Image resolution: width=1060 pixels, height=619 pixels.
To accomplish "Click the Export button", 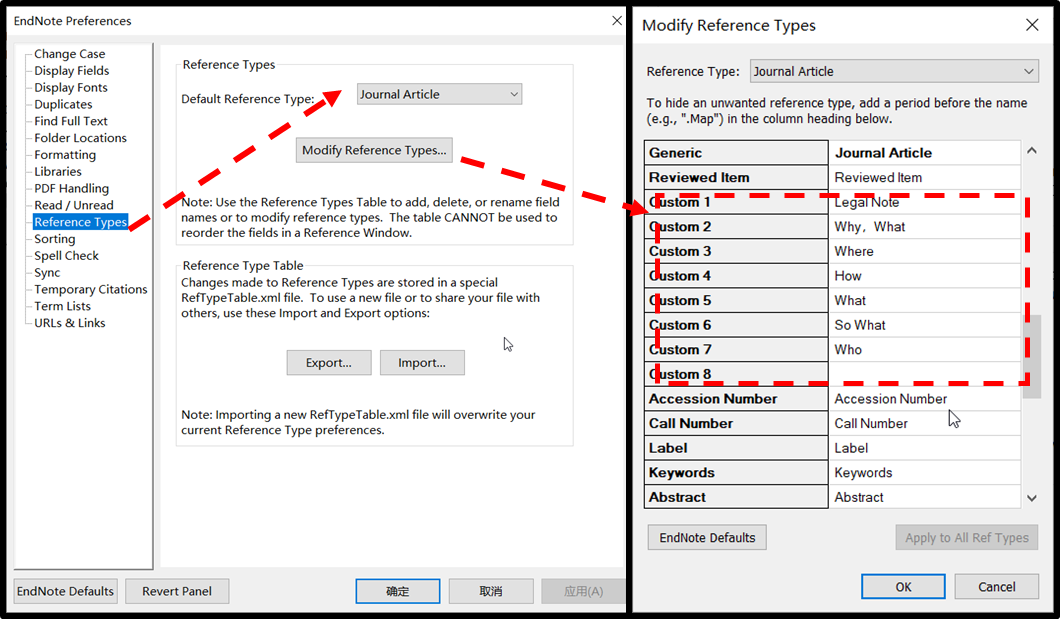I will click(x=329, y=363).
